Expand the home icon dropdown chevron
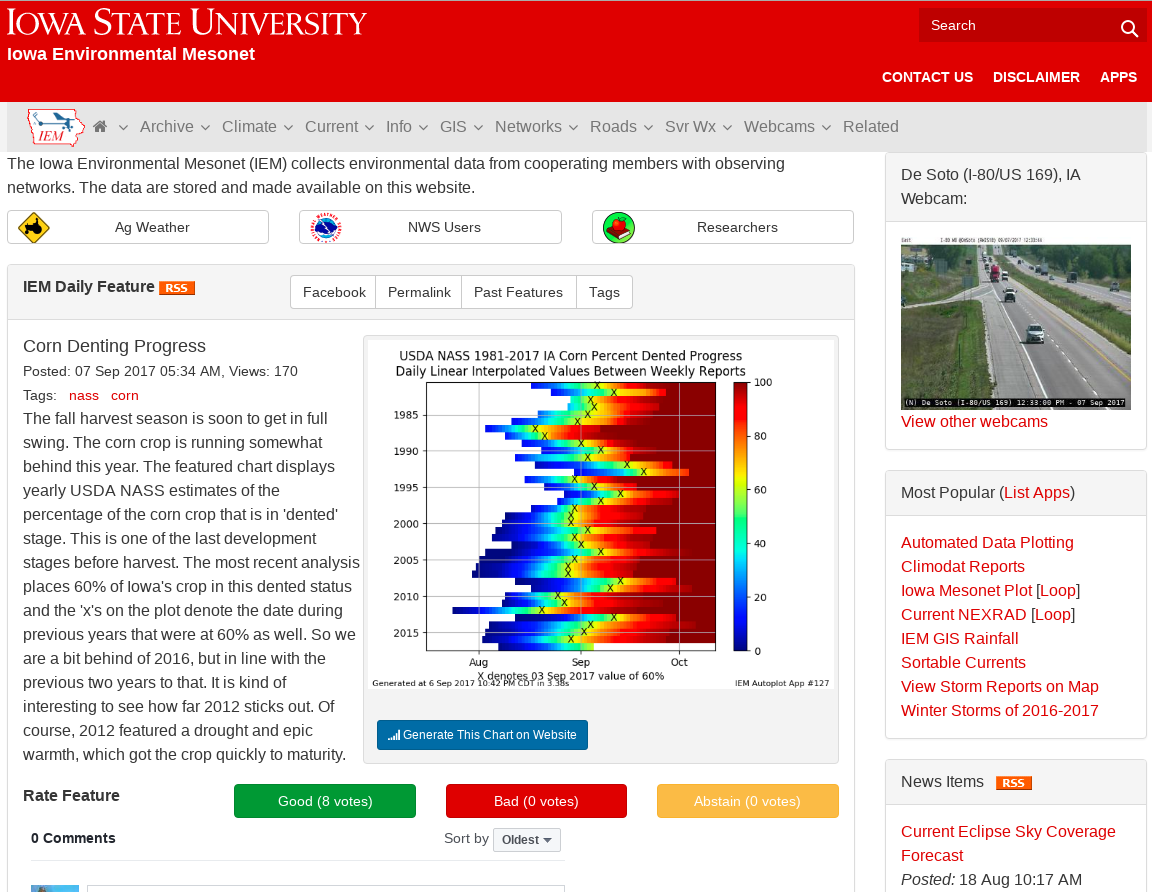Viewport: 1152px width, 892px height. click(x=123, y=127)
